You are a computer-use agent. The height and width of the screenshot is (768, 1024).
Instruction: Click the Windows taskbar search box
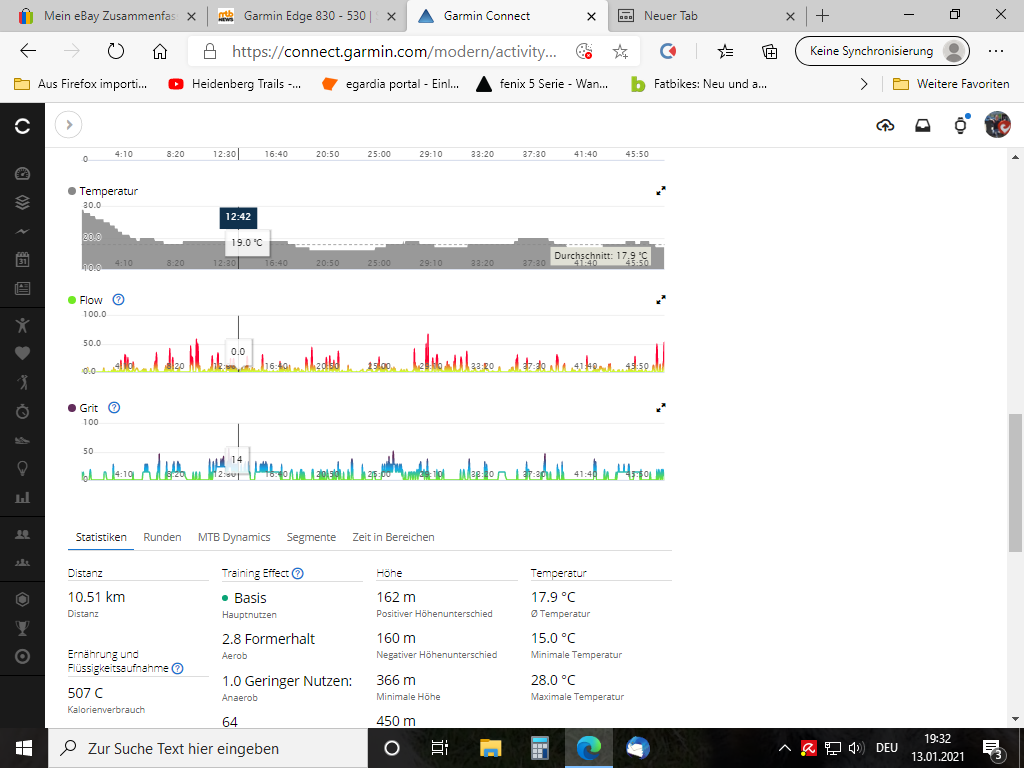click(200, 748)
